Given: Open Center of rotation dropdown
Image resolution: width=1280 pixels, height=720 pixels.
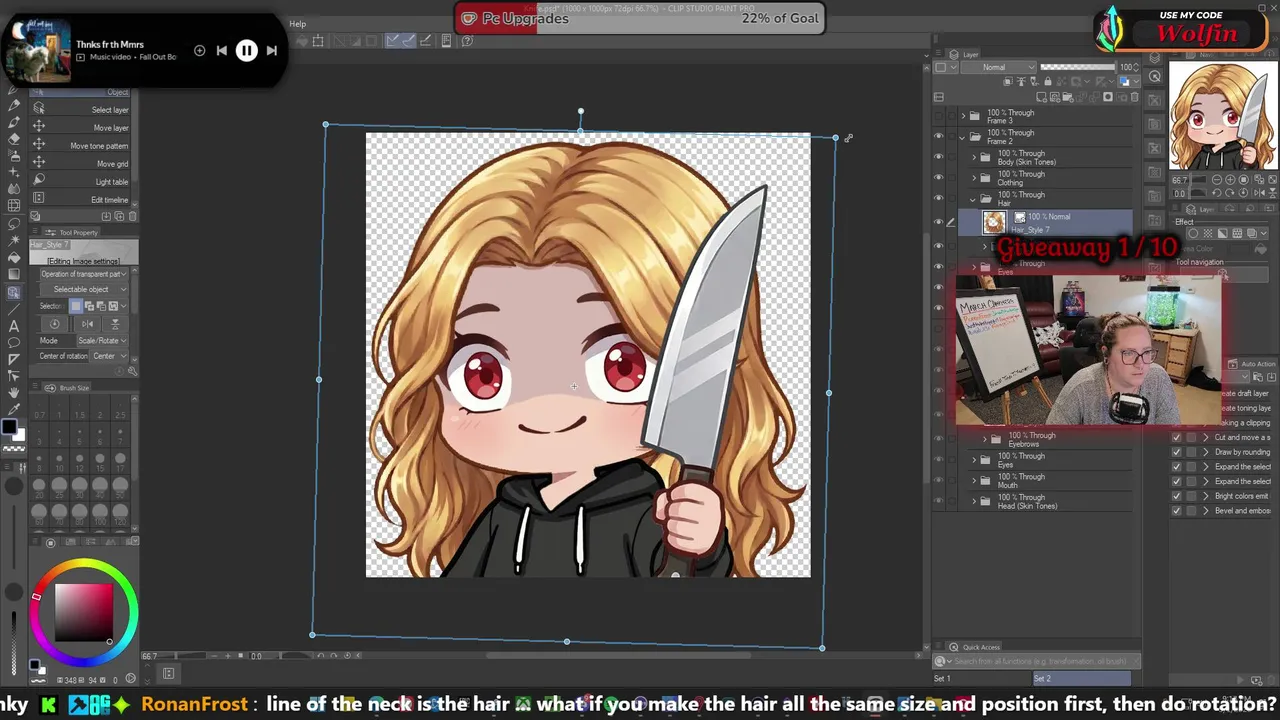Looking at the screenshot, I should (x=108, y=356).
